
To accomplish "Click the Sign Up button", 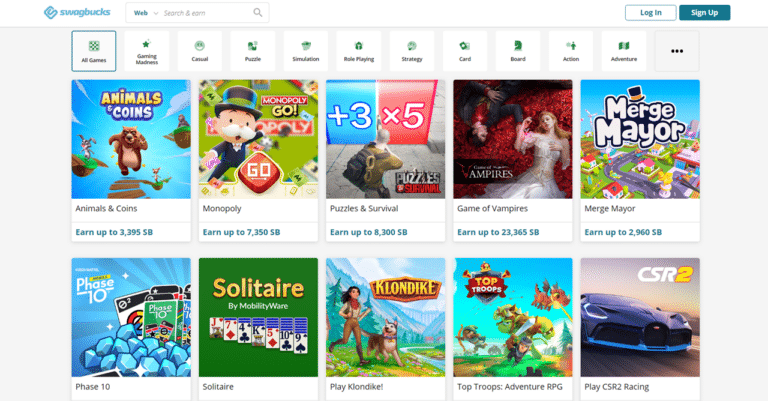I will 704,13.
